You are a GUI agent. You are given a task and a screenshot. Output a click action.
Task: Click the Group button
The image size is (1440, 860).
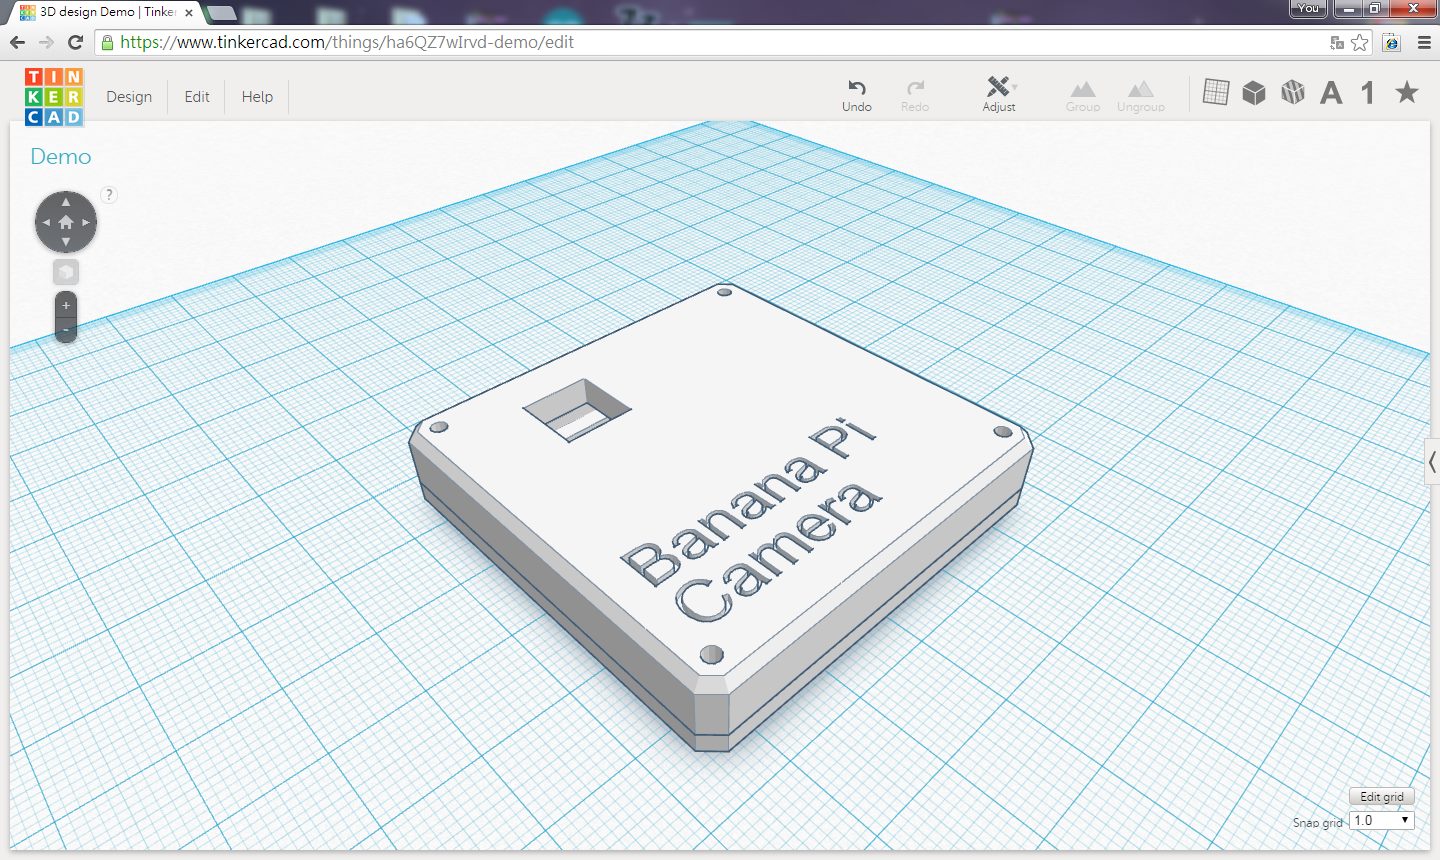click(x=1083, y=97)
